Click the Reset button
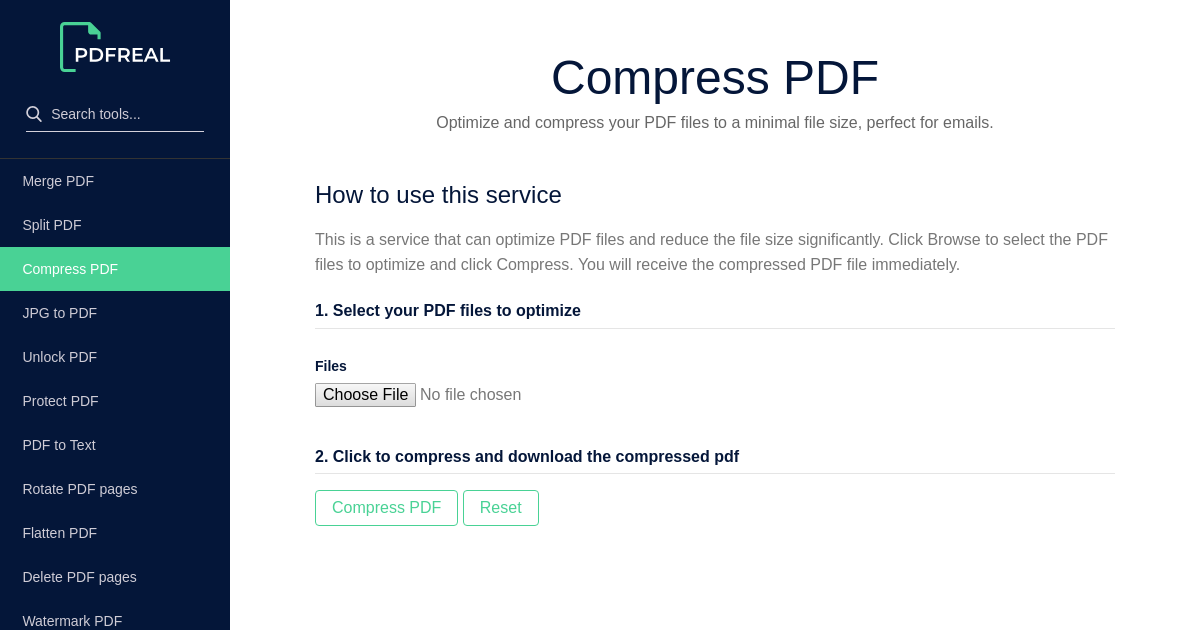Viewport: 1200px width, 630px height. pos(501,508)
